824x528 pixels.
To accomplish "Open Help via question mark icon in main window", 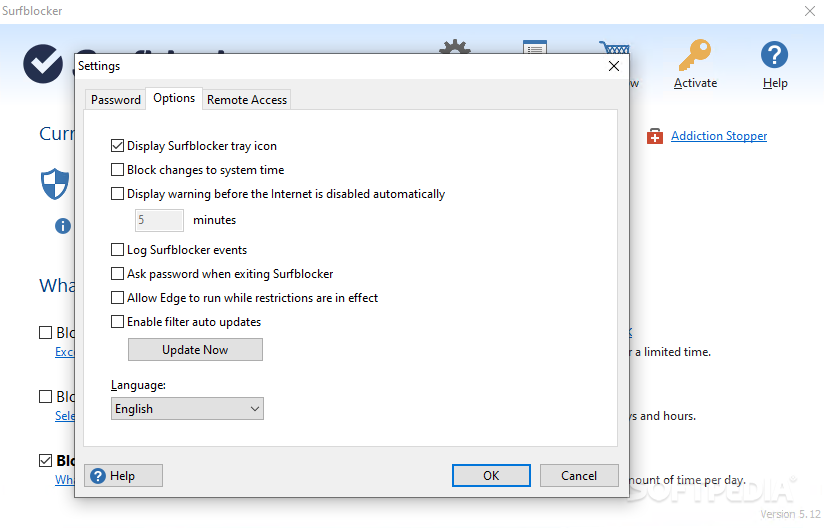I will [x=774, y=55].
